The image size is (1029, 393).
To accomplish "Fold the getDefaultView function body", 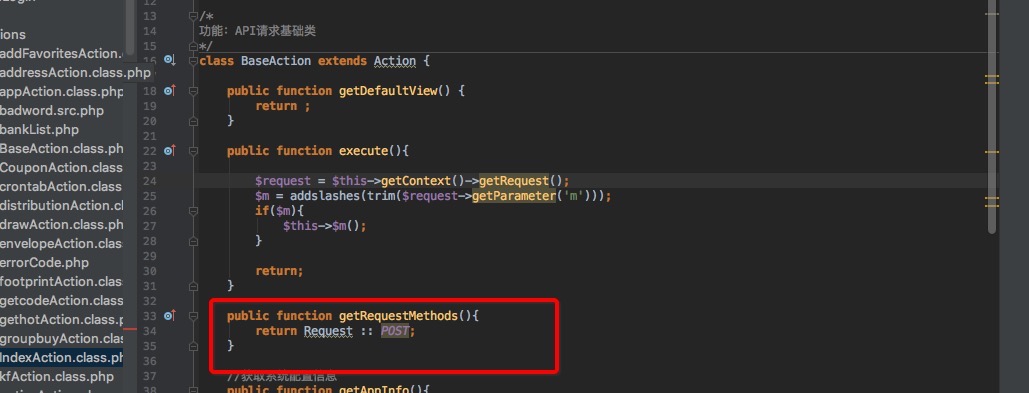I will coord(193,91).
